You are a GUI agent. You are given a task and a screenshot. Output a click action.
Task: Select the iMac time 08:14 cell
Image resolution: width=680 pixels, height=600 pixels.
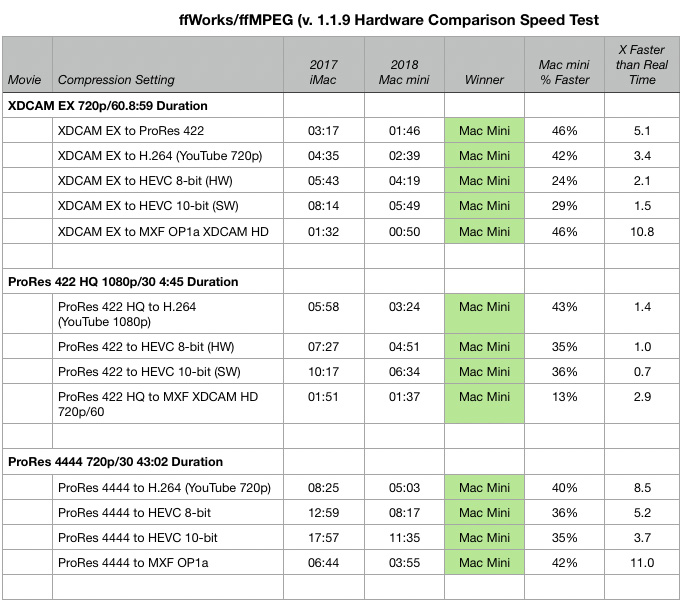point(324,205)
